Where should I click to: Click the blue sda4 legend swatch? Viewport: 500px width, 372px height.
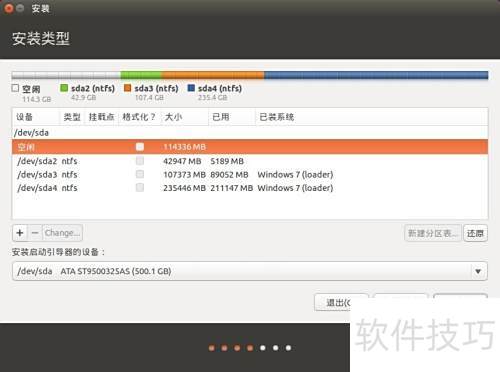tap(191, 88)
